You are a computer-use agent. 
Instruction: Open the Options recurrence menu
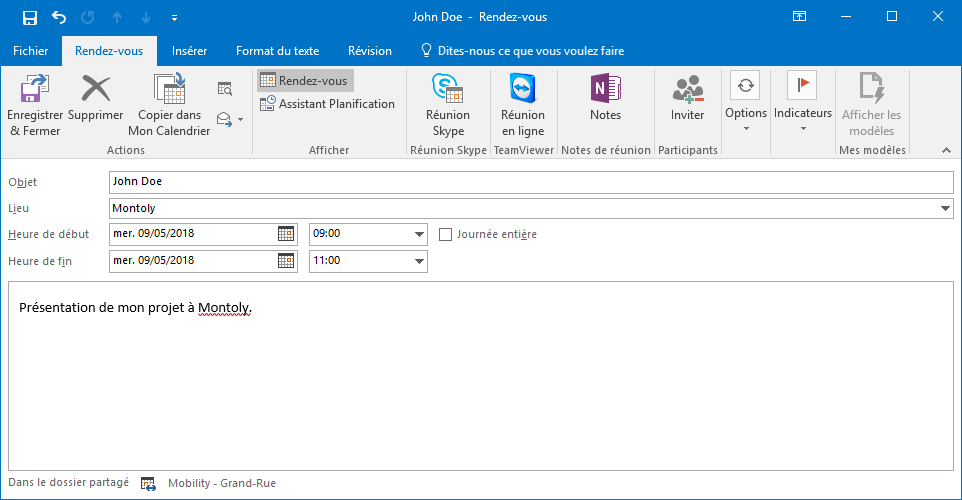pos(745,100)
